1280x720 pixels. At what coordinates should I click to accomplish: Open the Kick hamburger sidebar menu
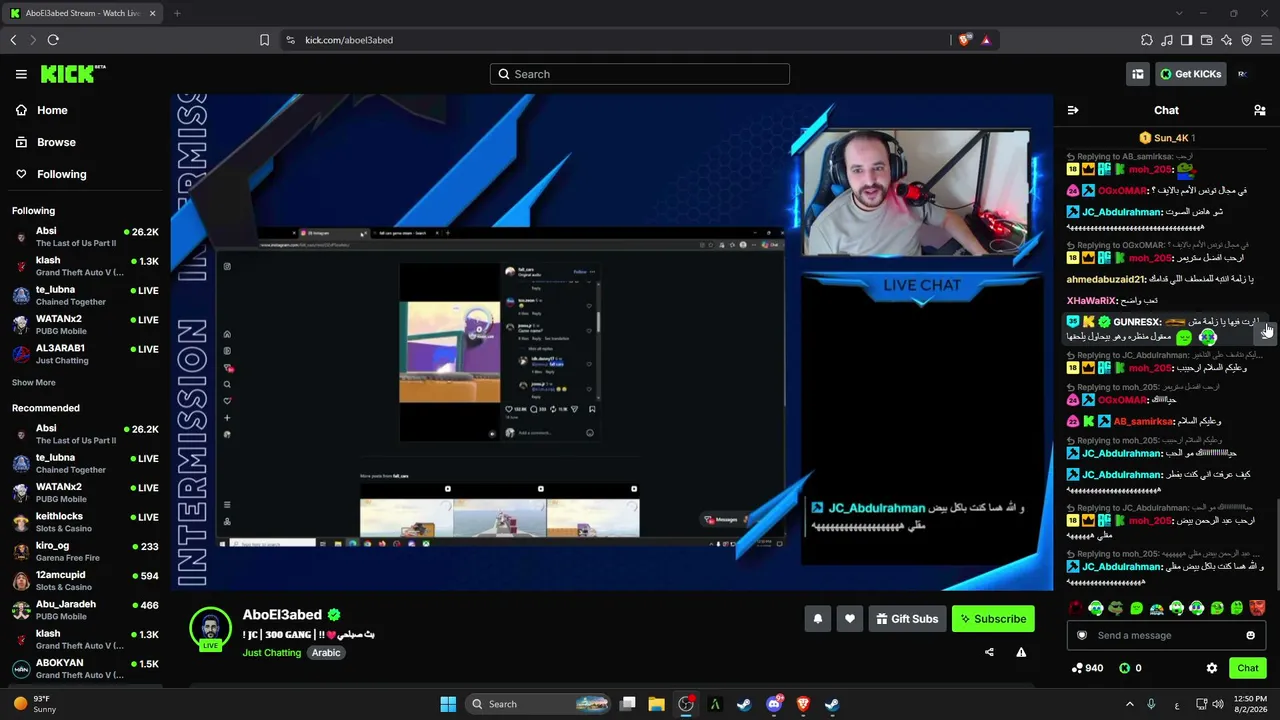[x=21, y=74]
